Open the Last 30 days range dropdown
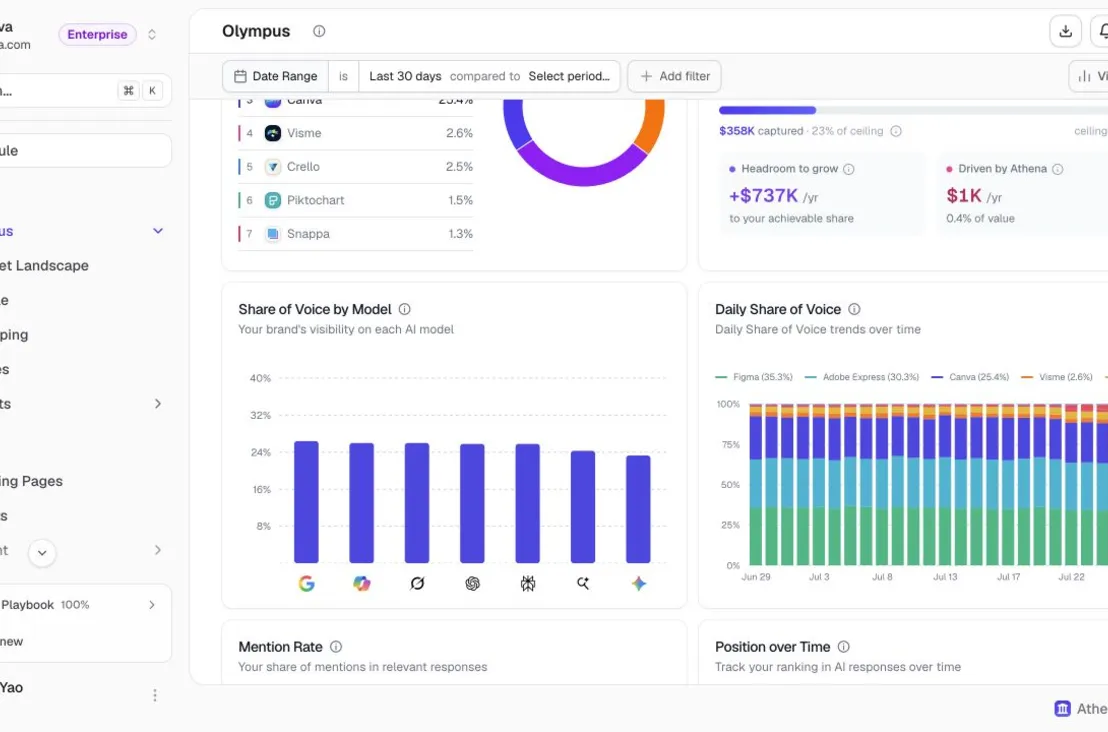1108x732 pixels. click(x=406, y=76)
